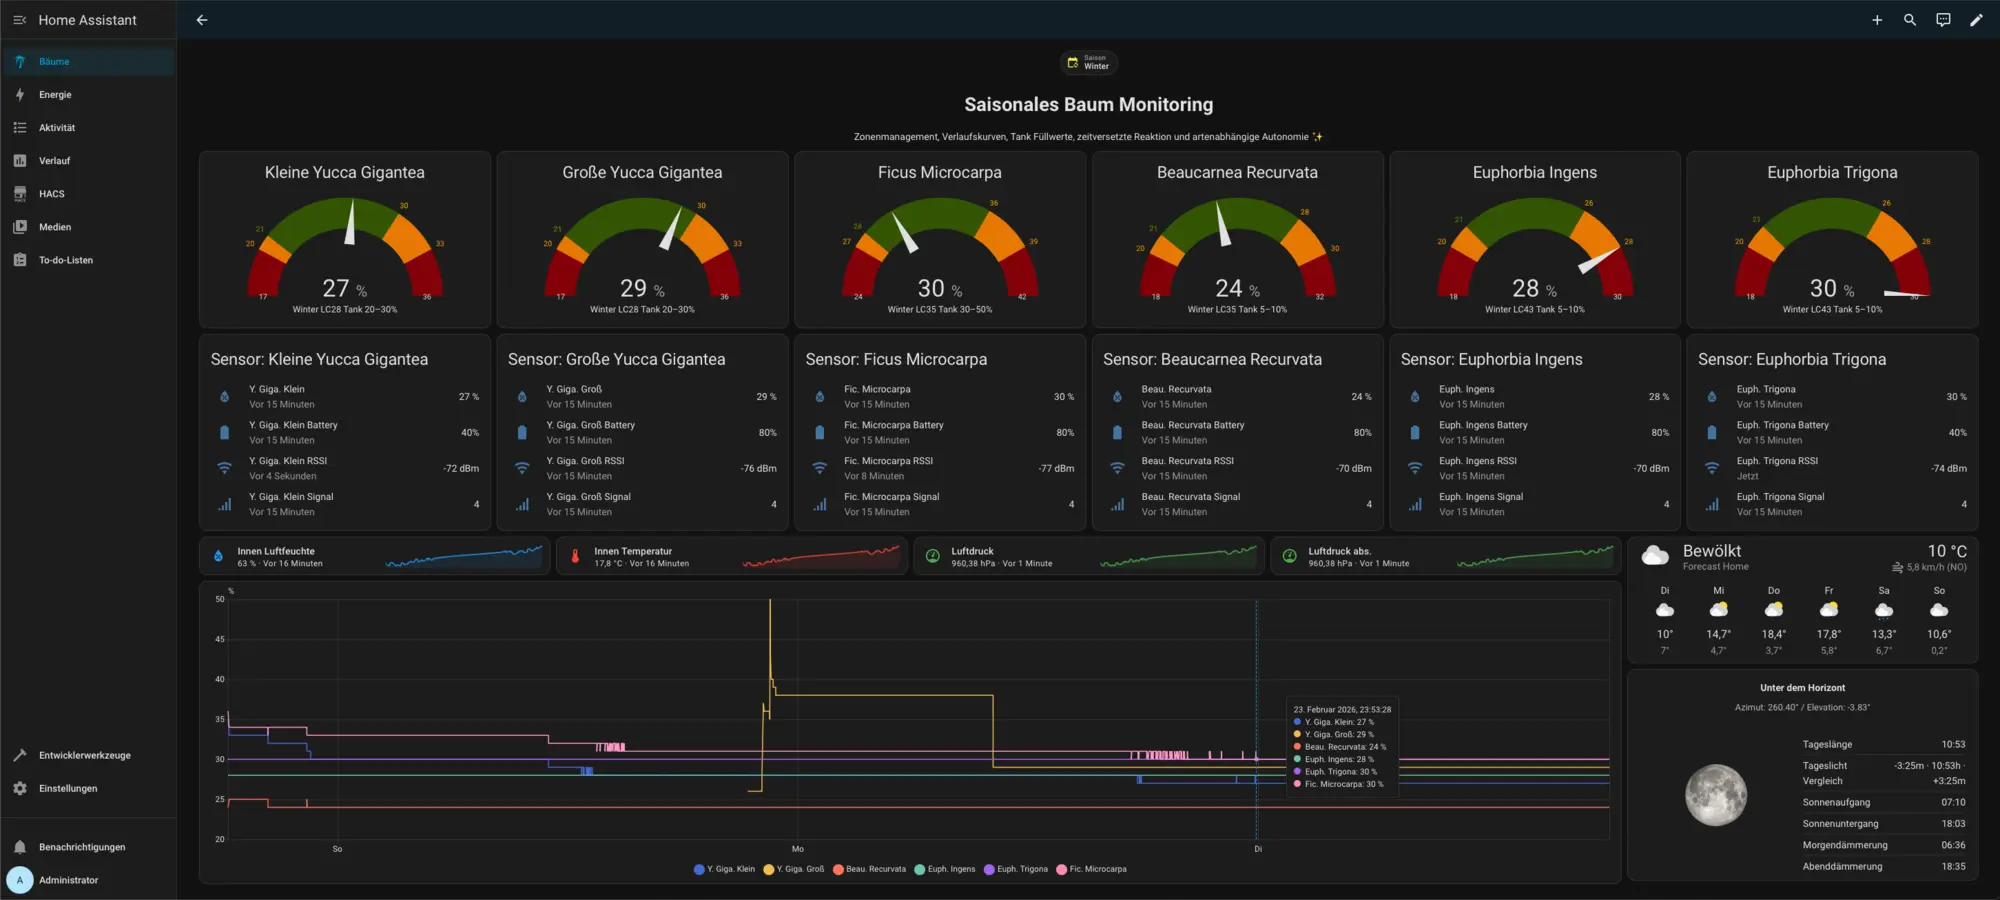This screenshot has width=2000, height=900.
Task: Toggle Beau. Recurvata series in chart legend
Action: click(869, 869)
